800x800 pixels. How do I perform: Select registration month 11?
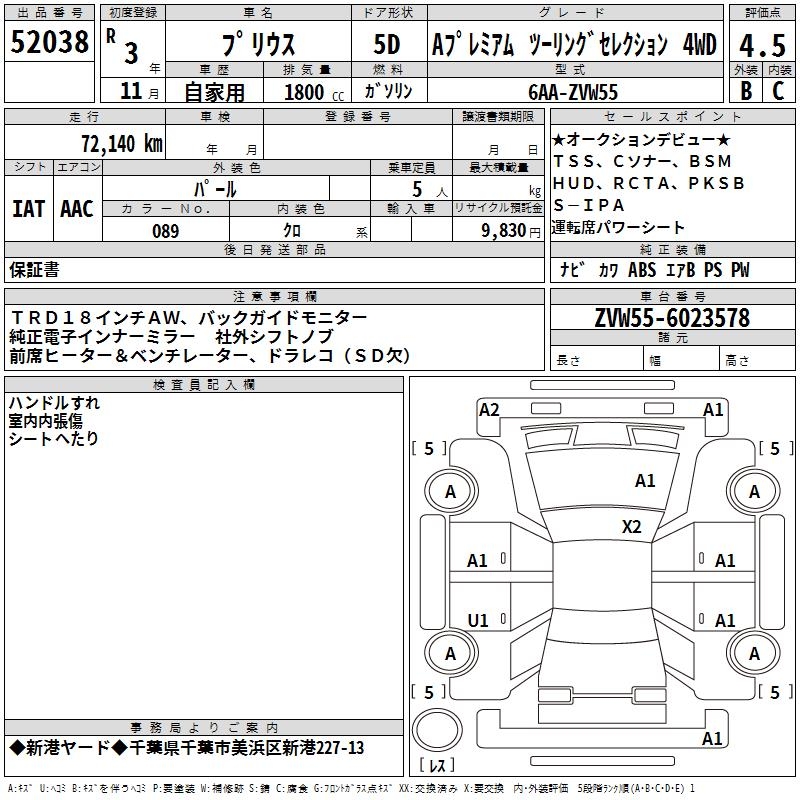(x=131, y=91)
